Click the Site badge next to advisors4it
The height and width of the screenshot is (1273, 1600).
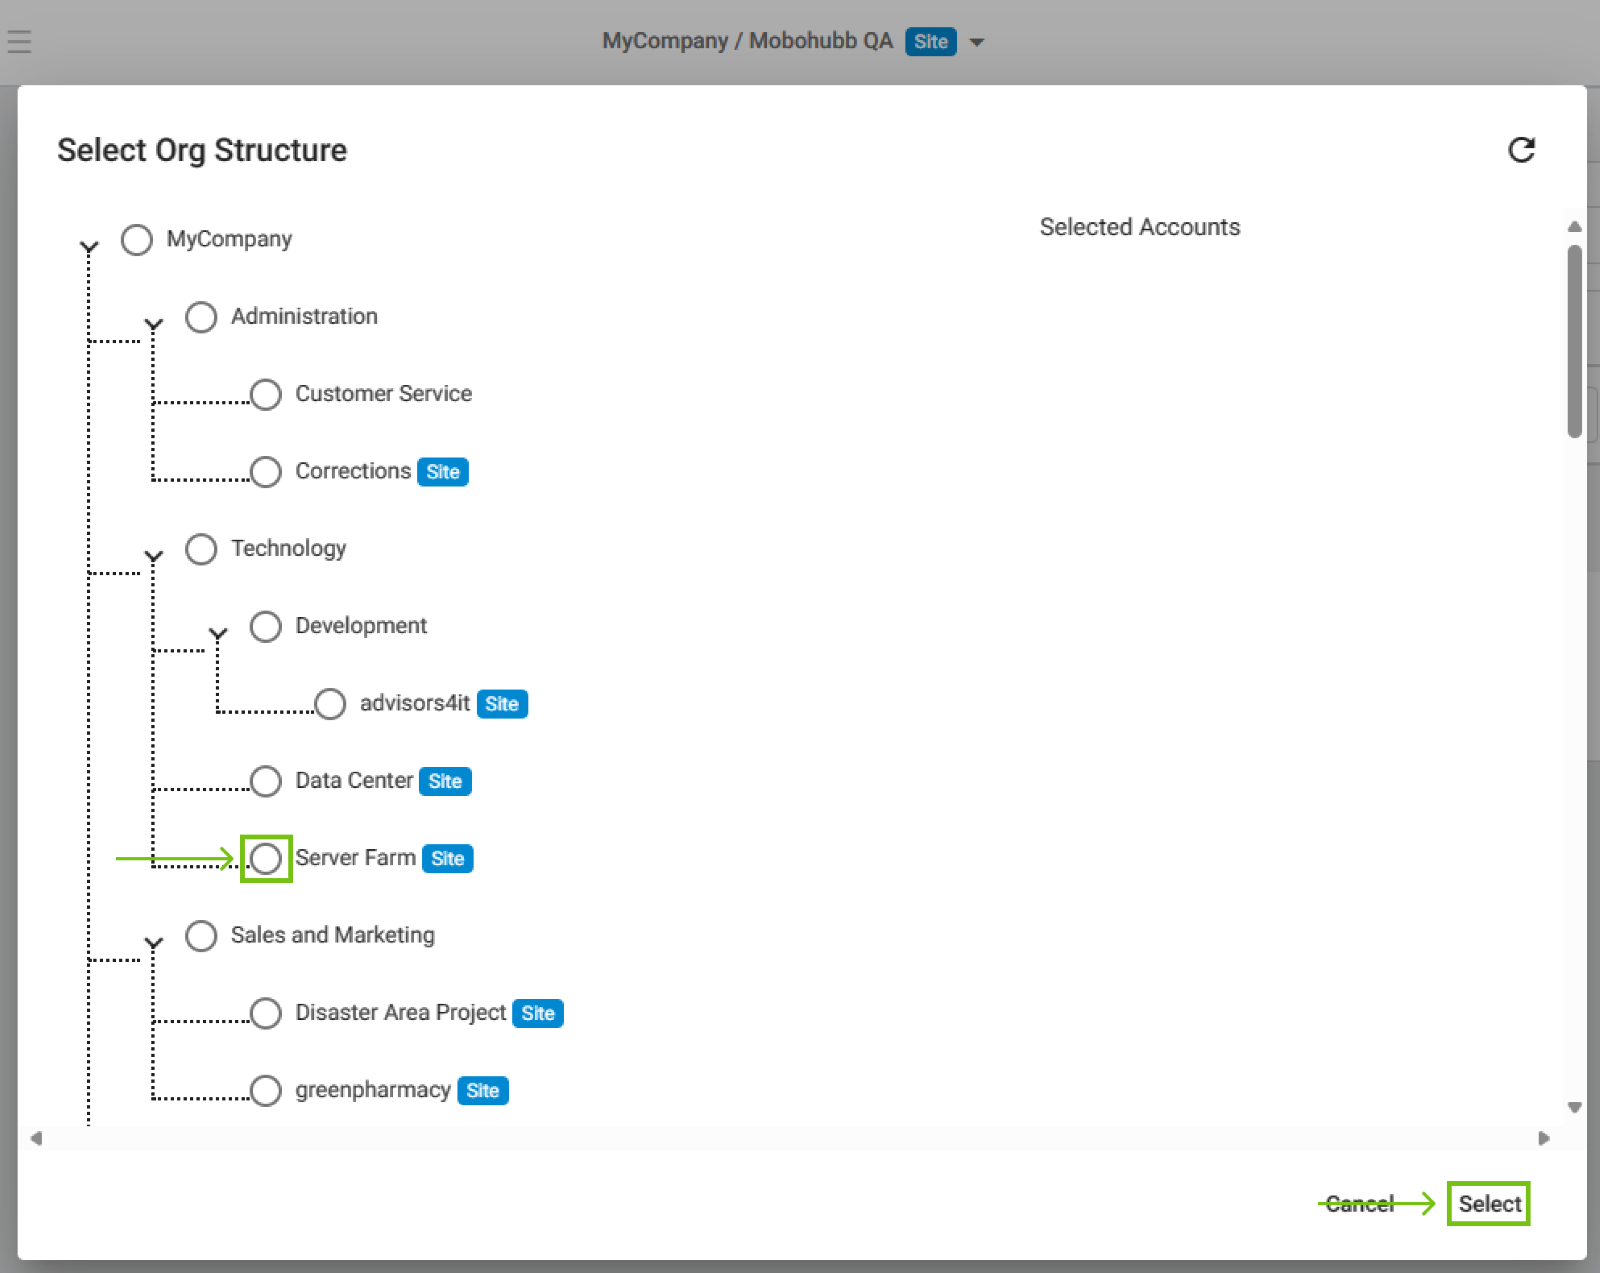point(501,704)
